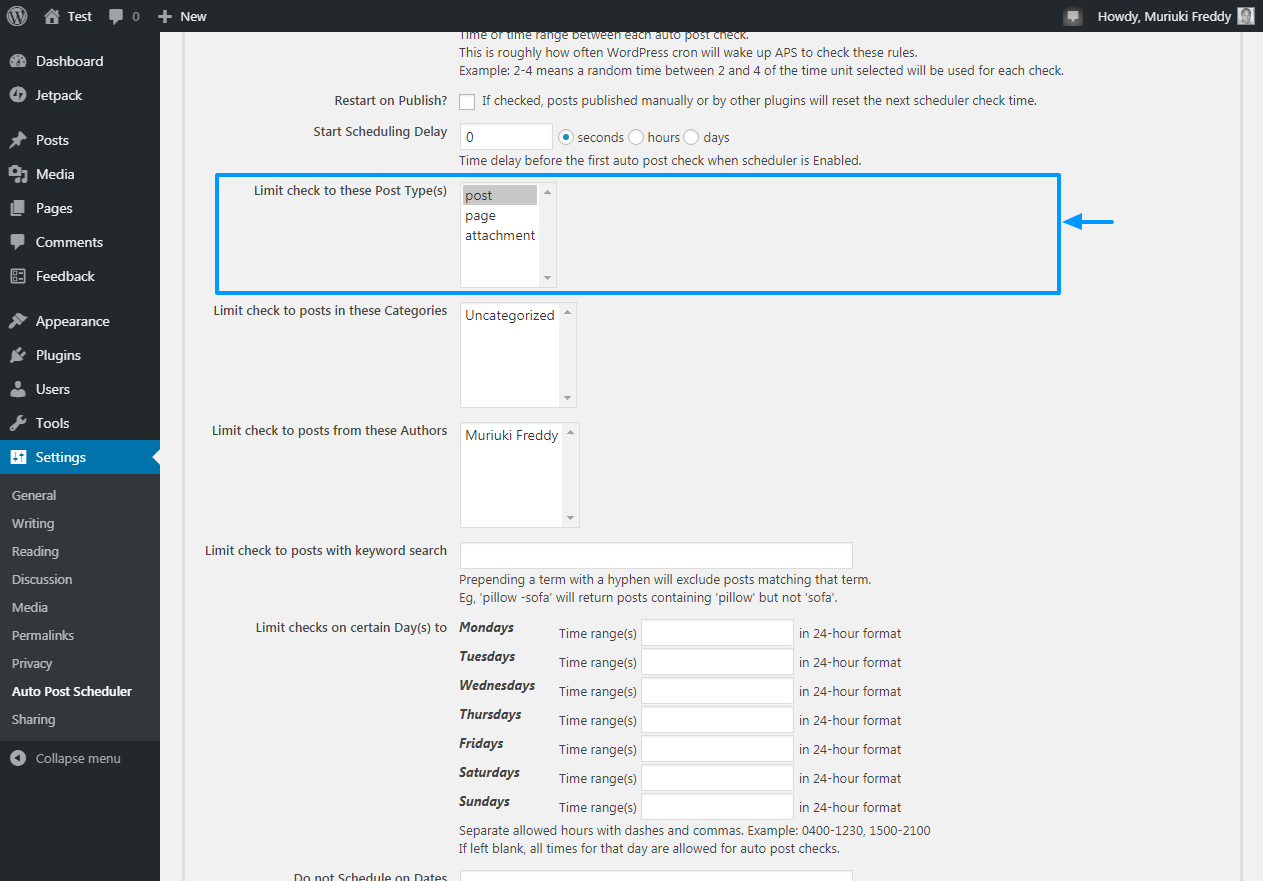Click the plus New content icon
This screenshot has height=881, width=1263.
coord(165,16)
